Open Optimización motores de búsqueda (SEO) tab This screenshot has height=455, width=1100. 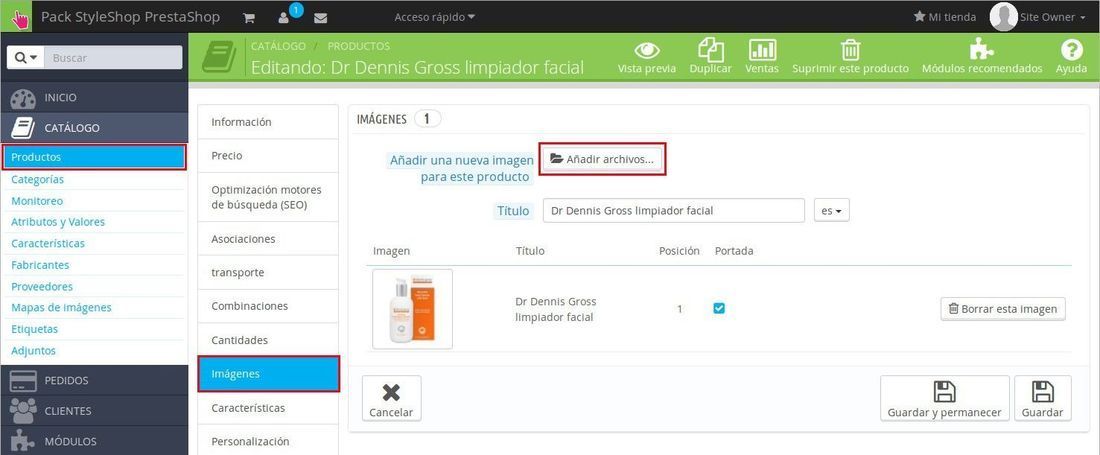[x=268, y=197]
